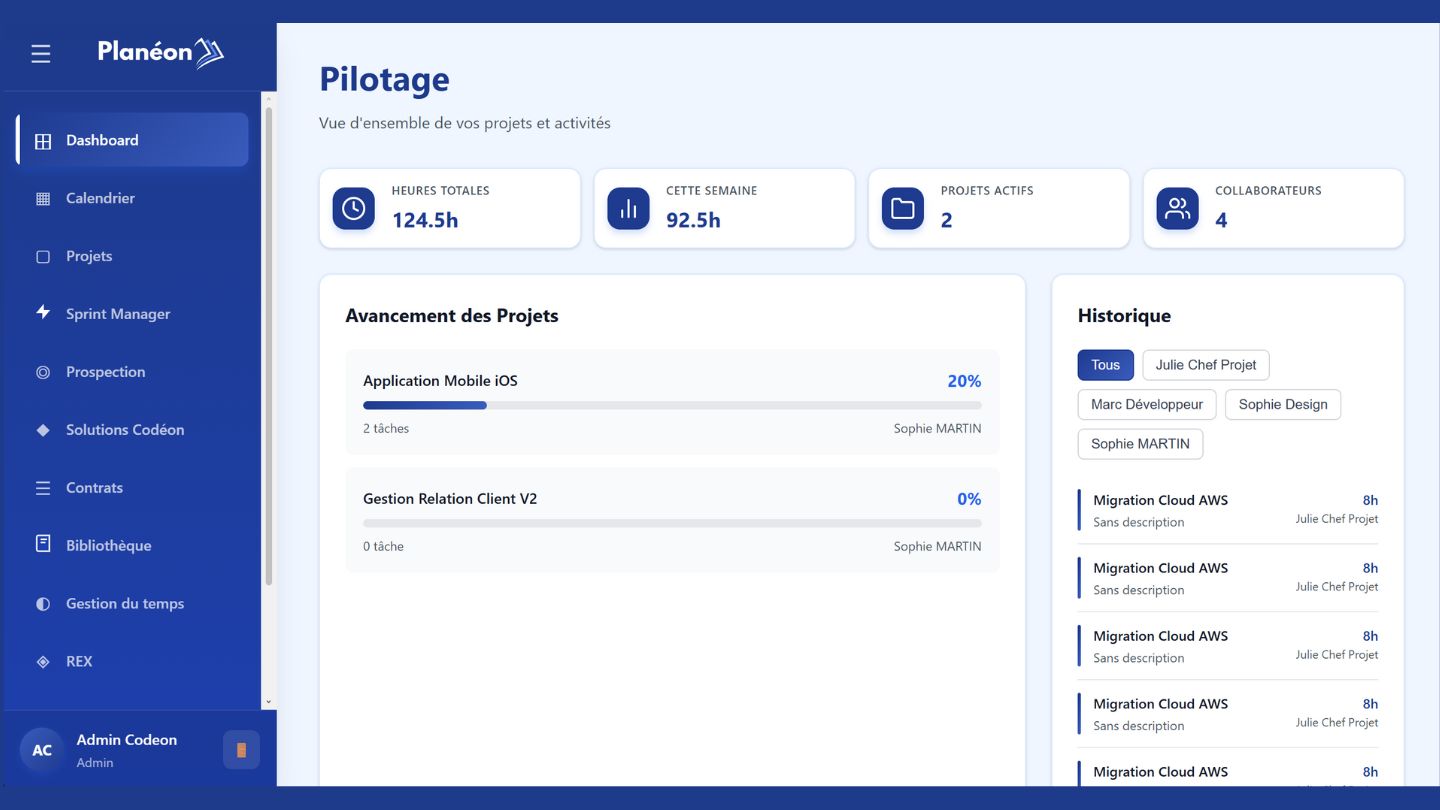The height and width of the screenshot is (810, 1440).
Task: Open the Dashboard menu item
Action: (x=132, y=140)
